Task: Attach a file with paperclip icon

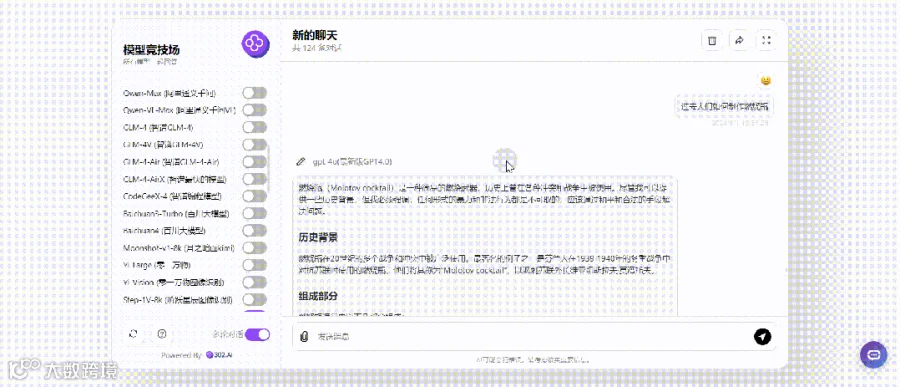Action: 304,336
